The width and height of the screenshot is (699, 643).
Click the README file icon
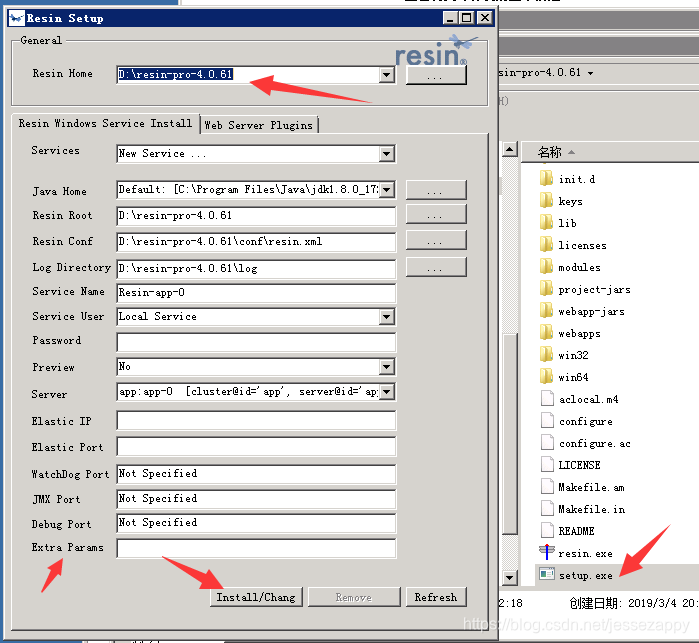(x=547, y=531)
